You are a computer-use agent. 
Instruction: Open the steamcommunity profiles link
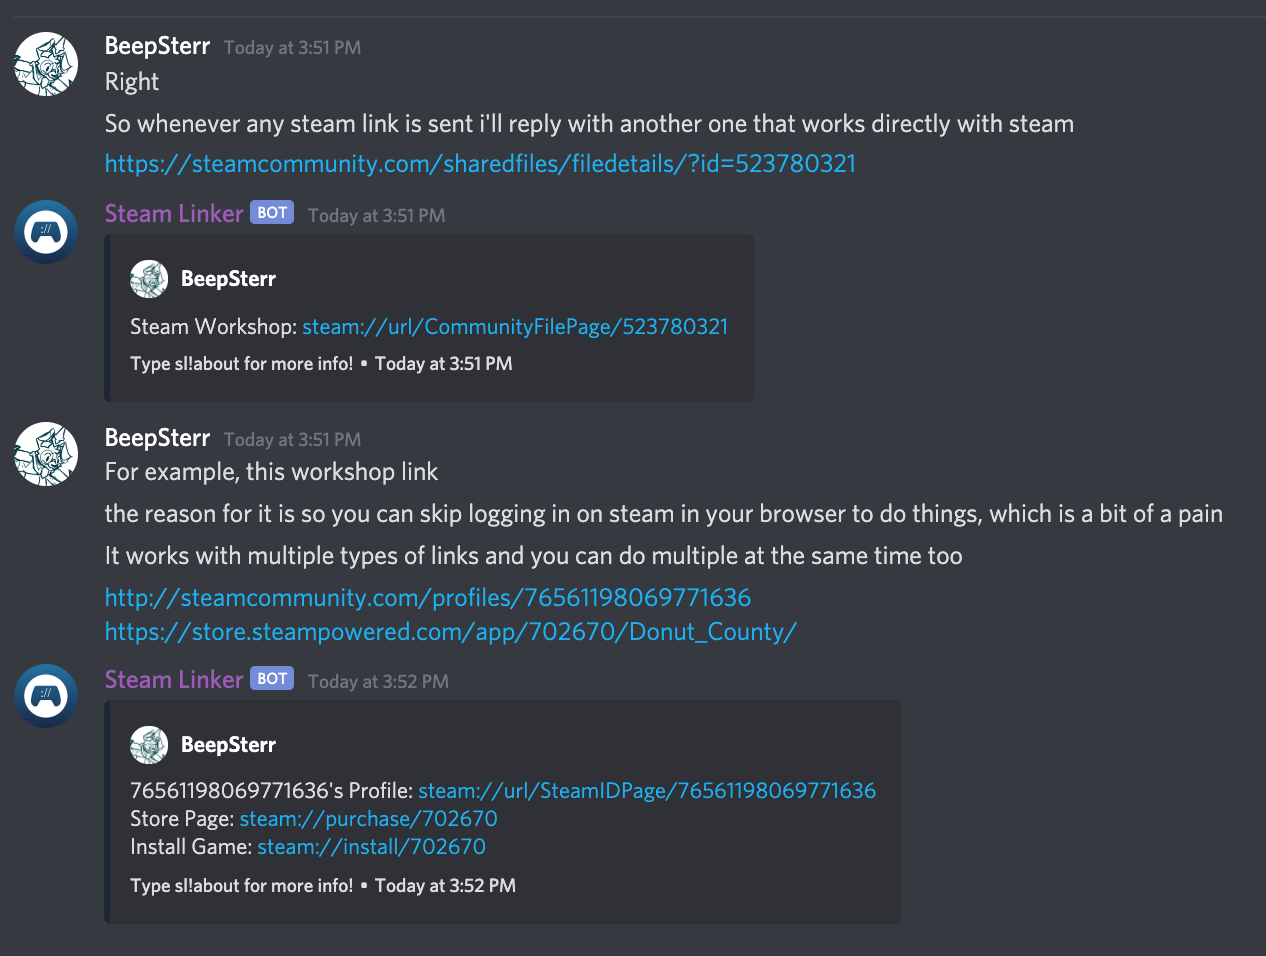(x=428, y=597)
